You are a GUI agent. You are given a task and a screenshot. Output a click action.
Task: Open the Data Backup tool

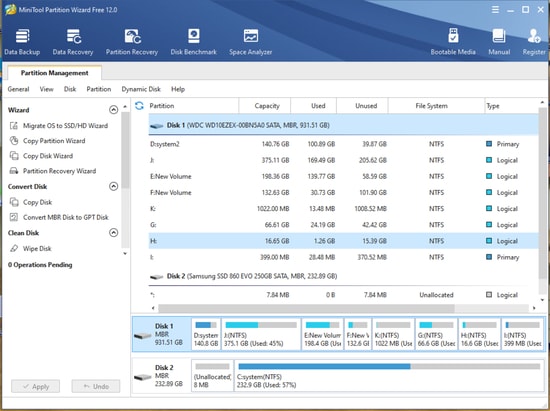22,42
